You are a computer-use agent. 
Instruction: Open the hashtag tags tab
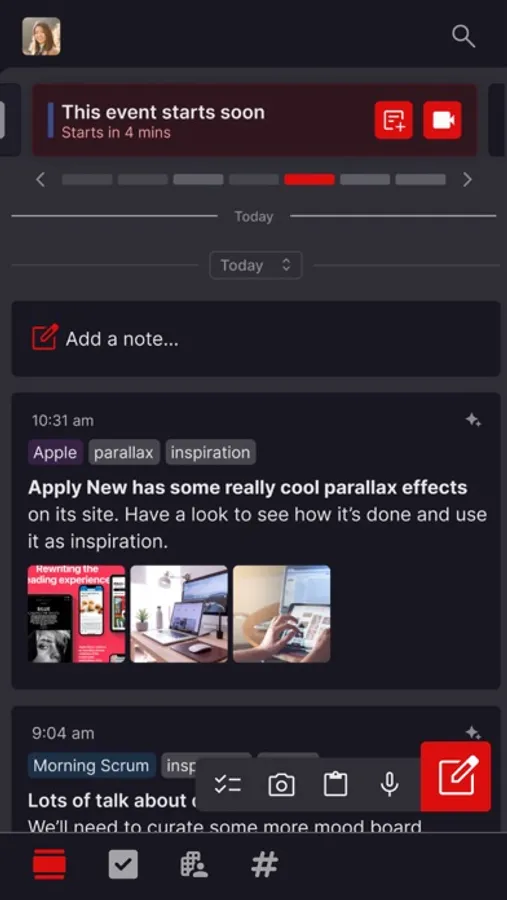pos(265,865)
